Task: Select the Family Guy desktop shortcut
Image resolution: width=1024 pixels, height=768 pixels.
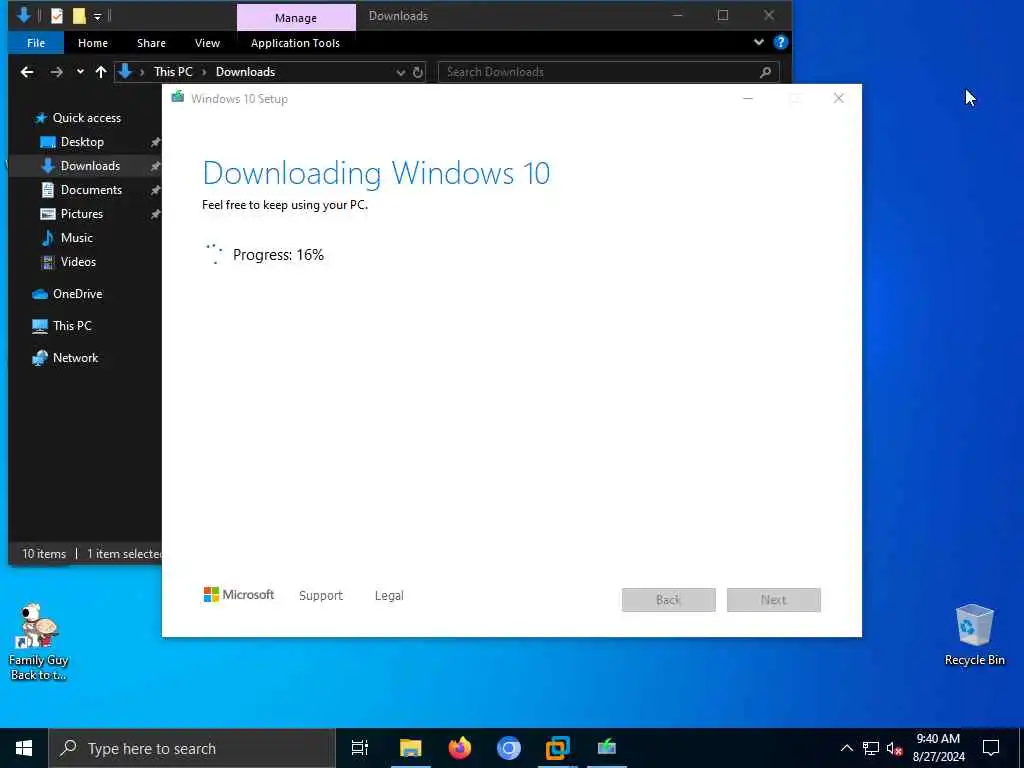Action: pyautogui.click(x=39, y=642)
